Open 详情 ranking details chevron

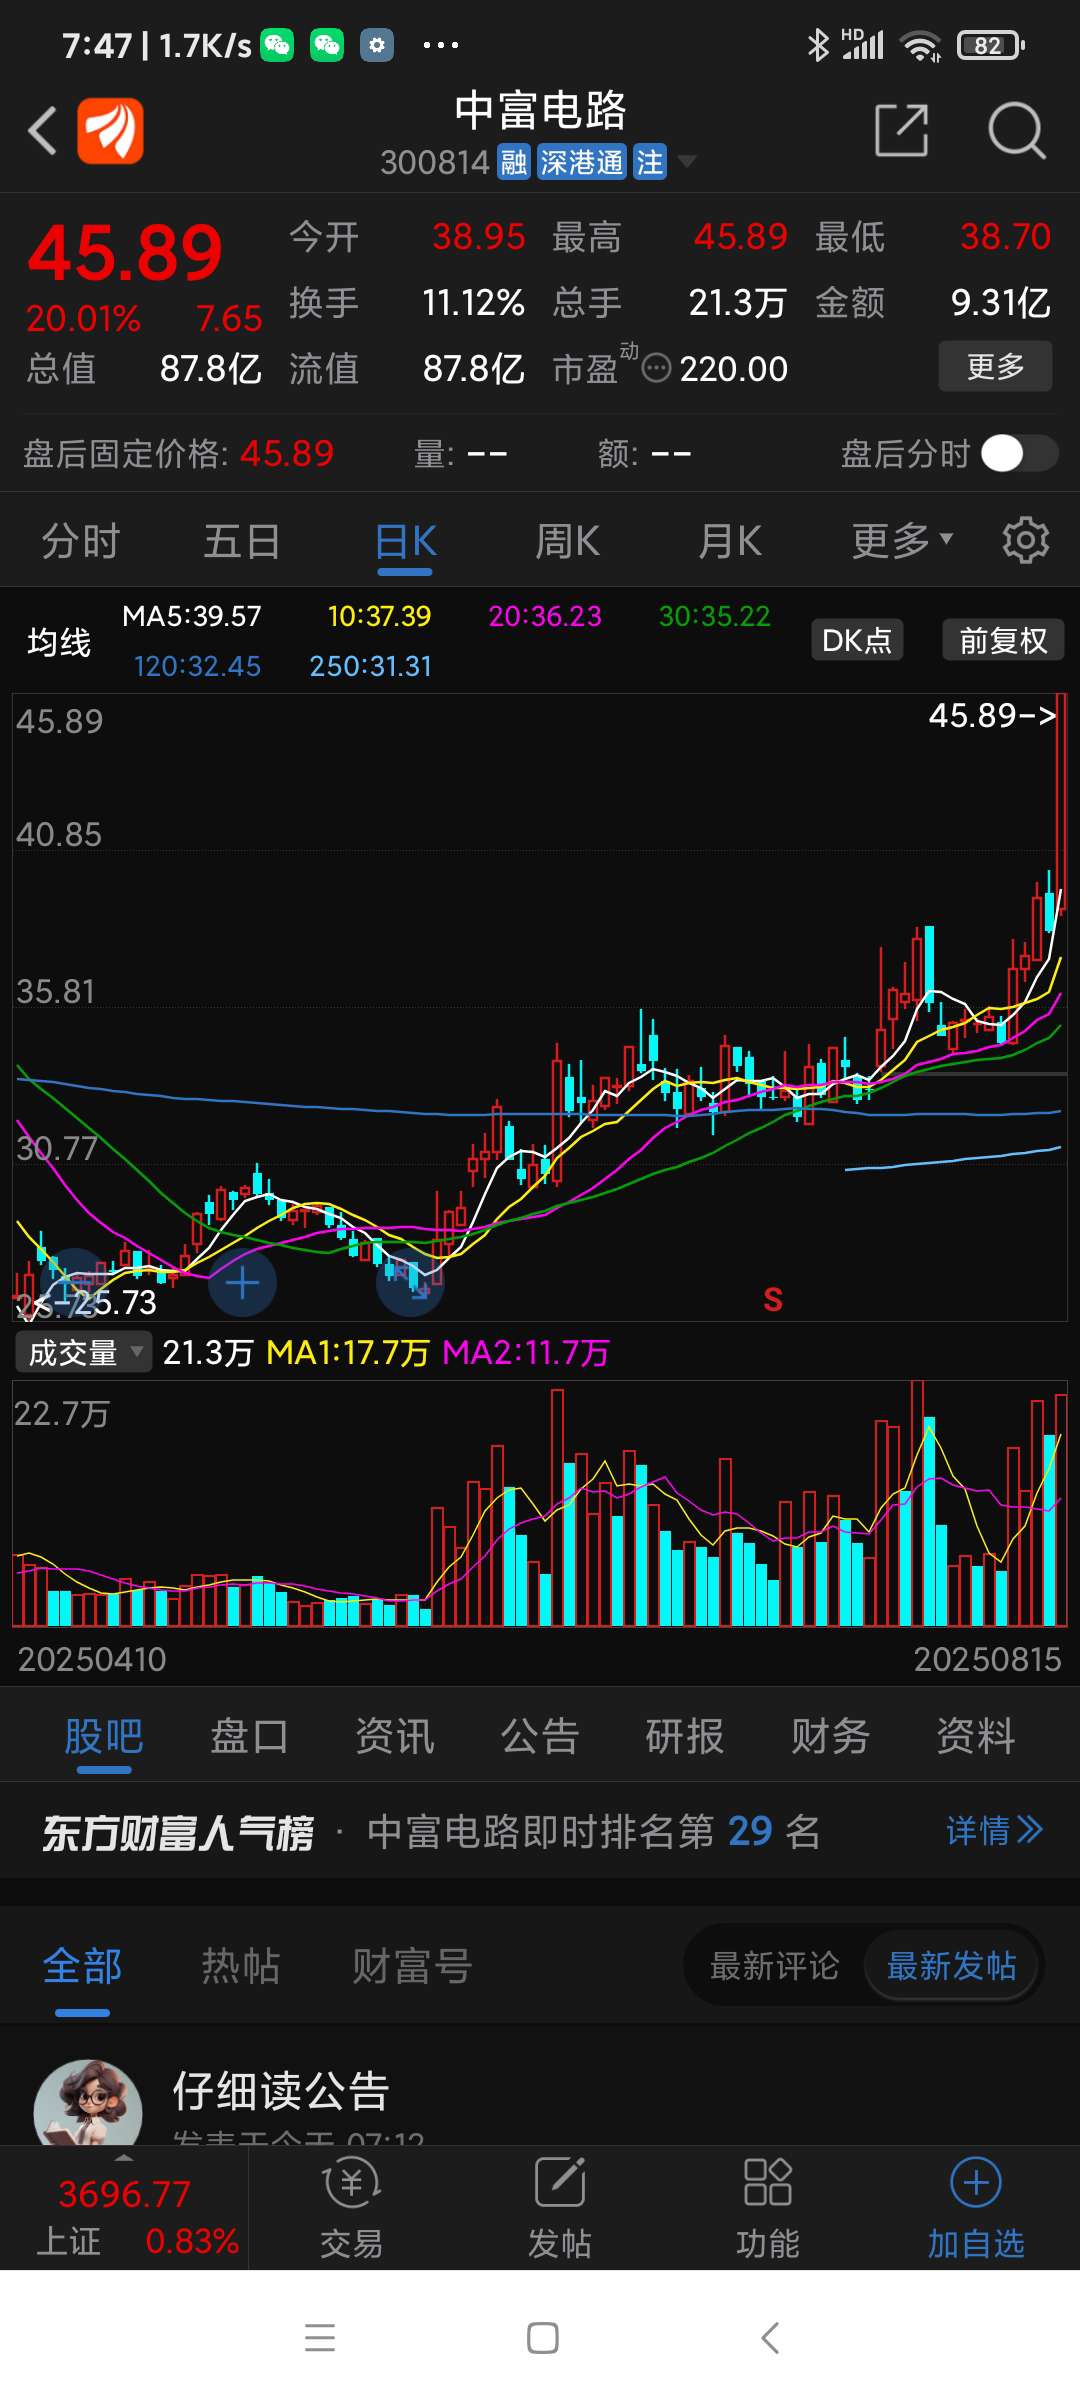coord(994,1831)
